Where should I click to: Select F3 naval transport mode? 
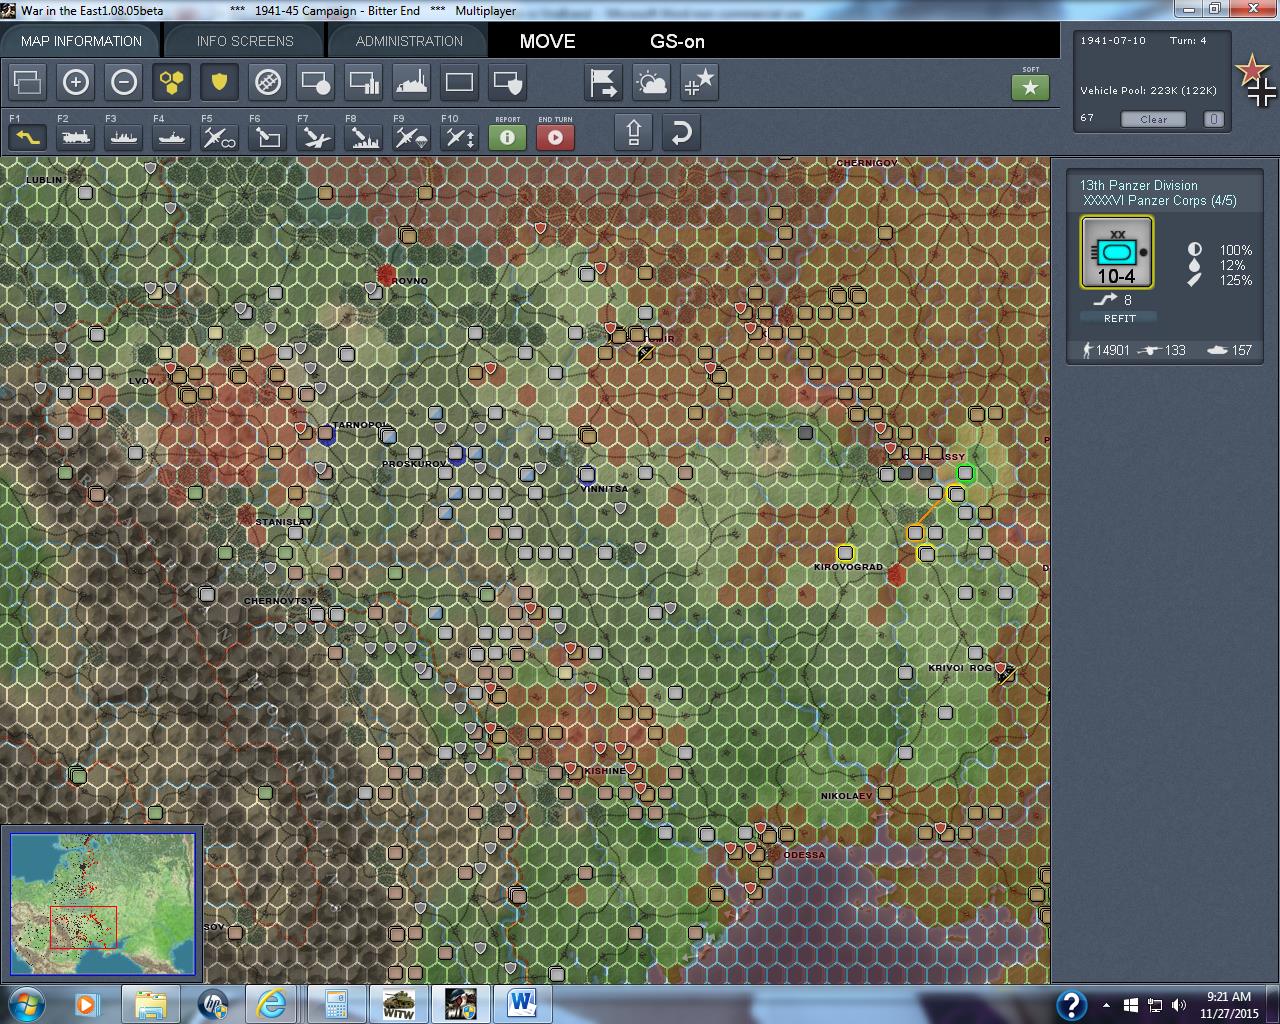click(124, 137)
